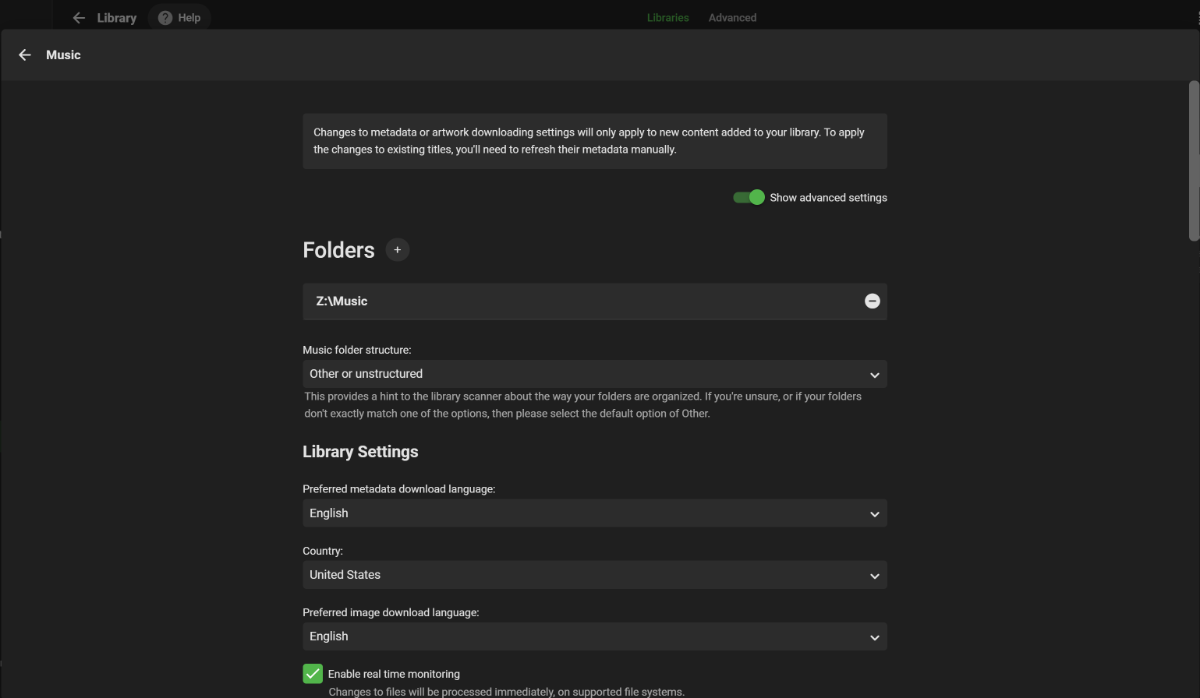Add a new folder with the plus icon
The width and height of the screenshot is (1200, 698).
[397, 250]
